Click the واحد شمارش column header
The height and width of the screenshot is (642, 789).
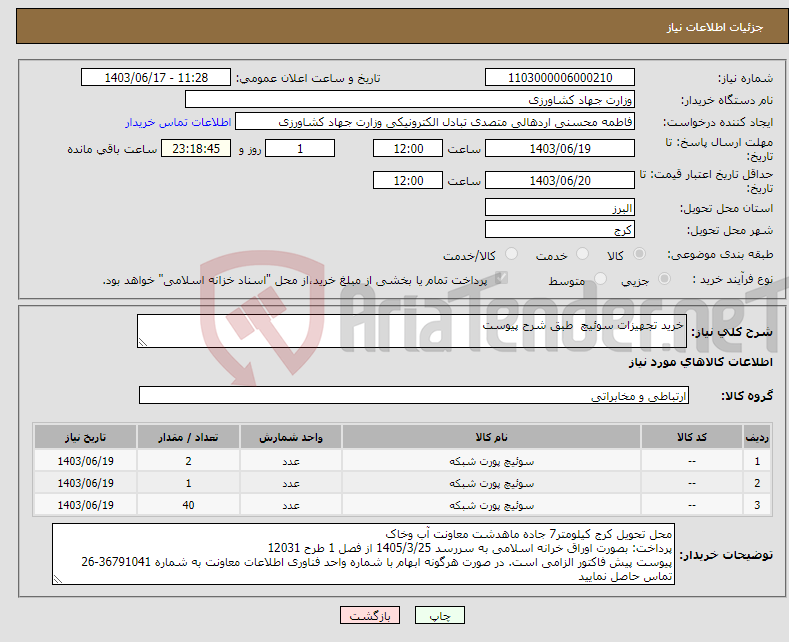[x=291, y=437]
